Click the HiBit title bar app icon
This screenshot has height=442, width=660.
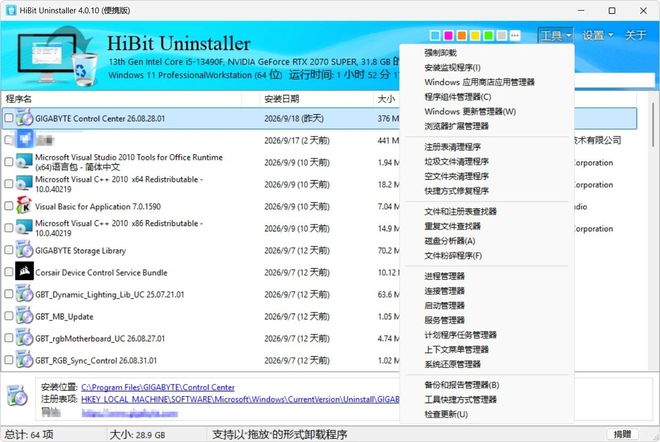click(x=11, y=11)
